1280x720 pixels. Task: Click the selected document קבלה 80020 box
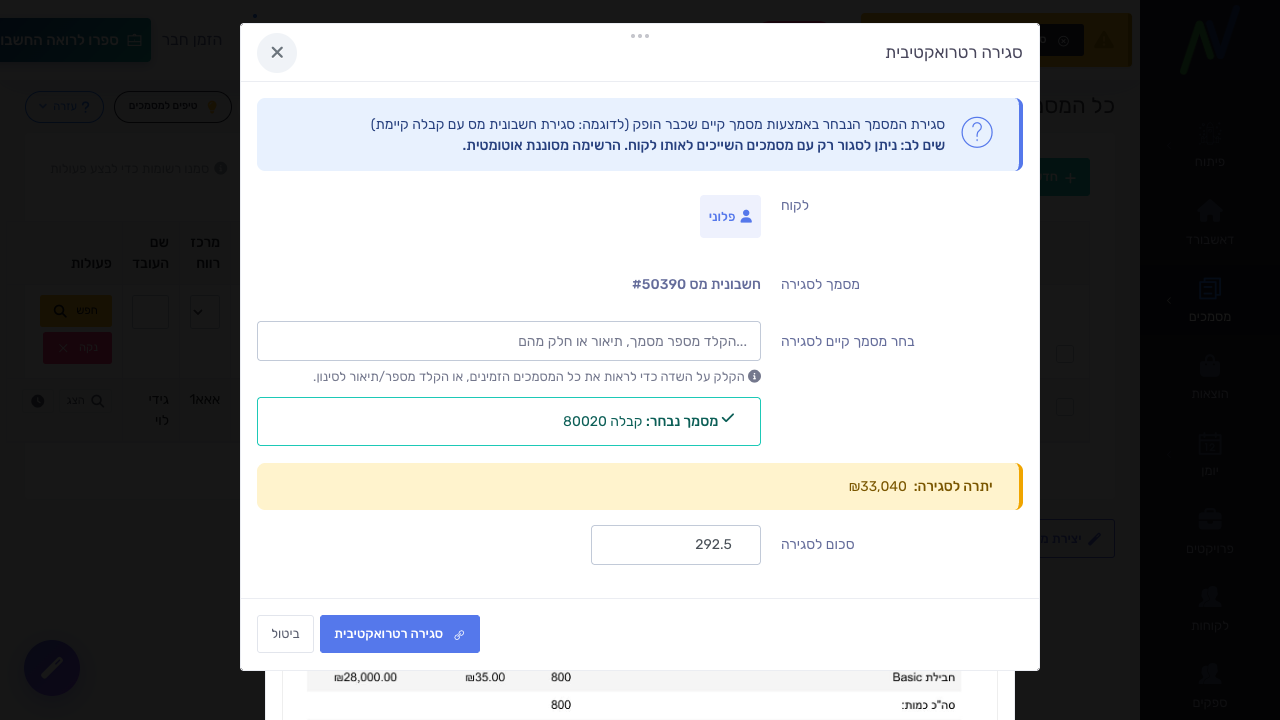tap(509, 421)
